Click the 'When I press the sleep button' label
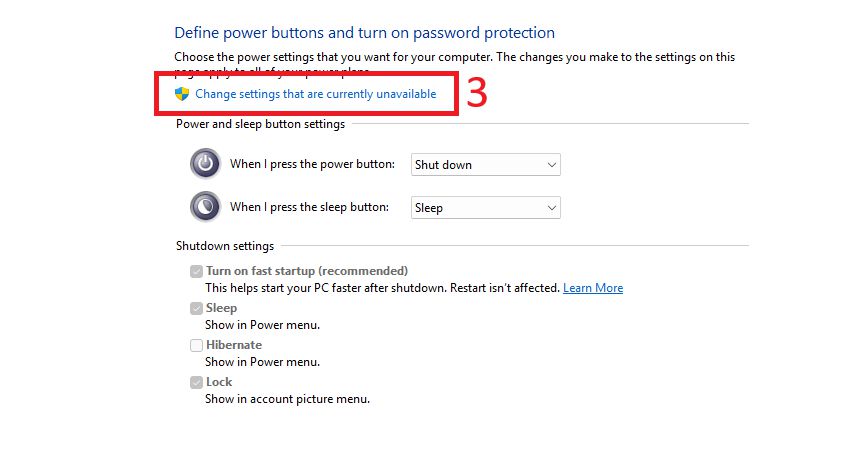Viewport: 853px width, 466px height. coord(309,207)
